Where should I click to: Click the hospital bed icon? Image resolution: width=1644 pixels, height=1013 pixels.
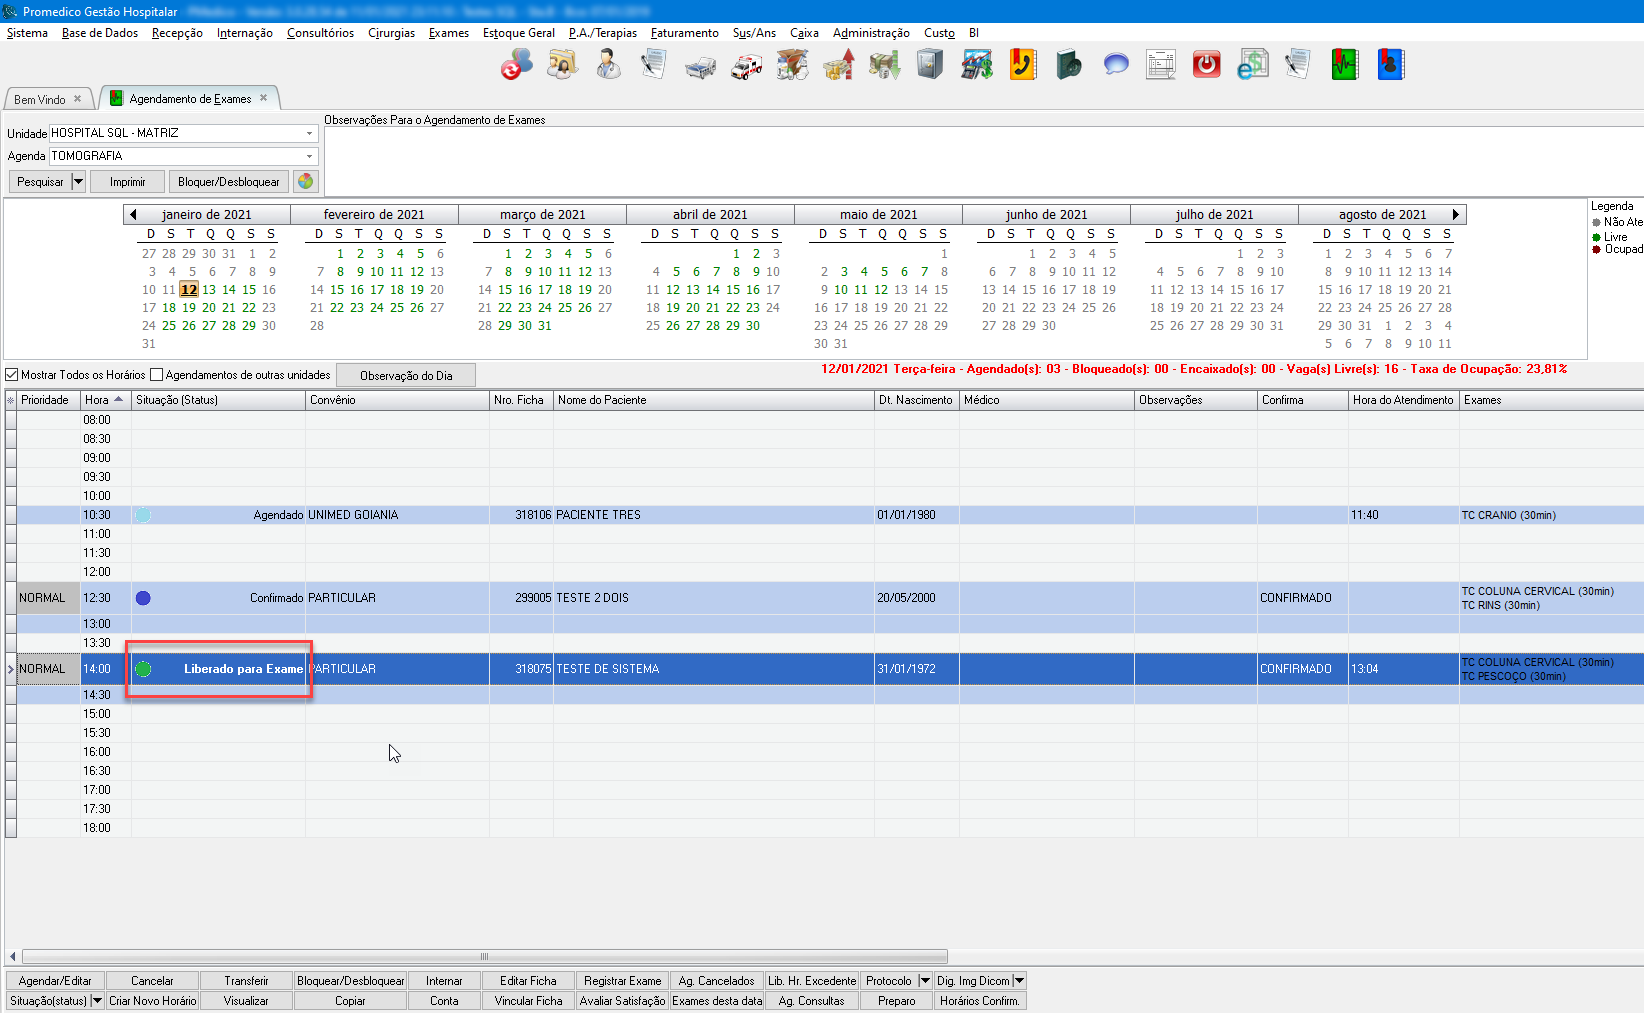tap(700, 66)
